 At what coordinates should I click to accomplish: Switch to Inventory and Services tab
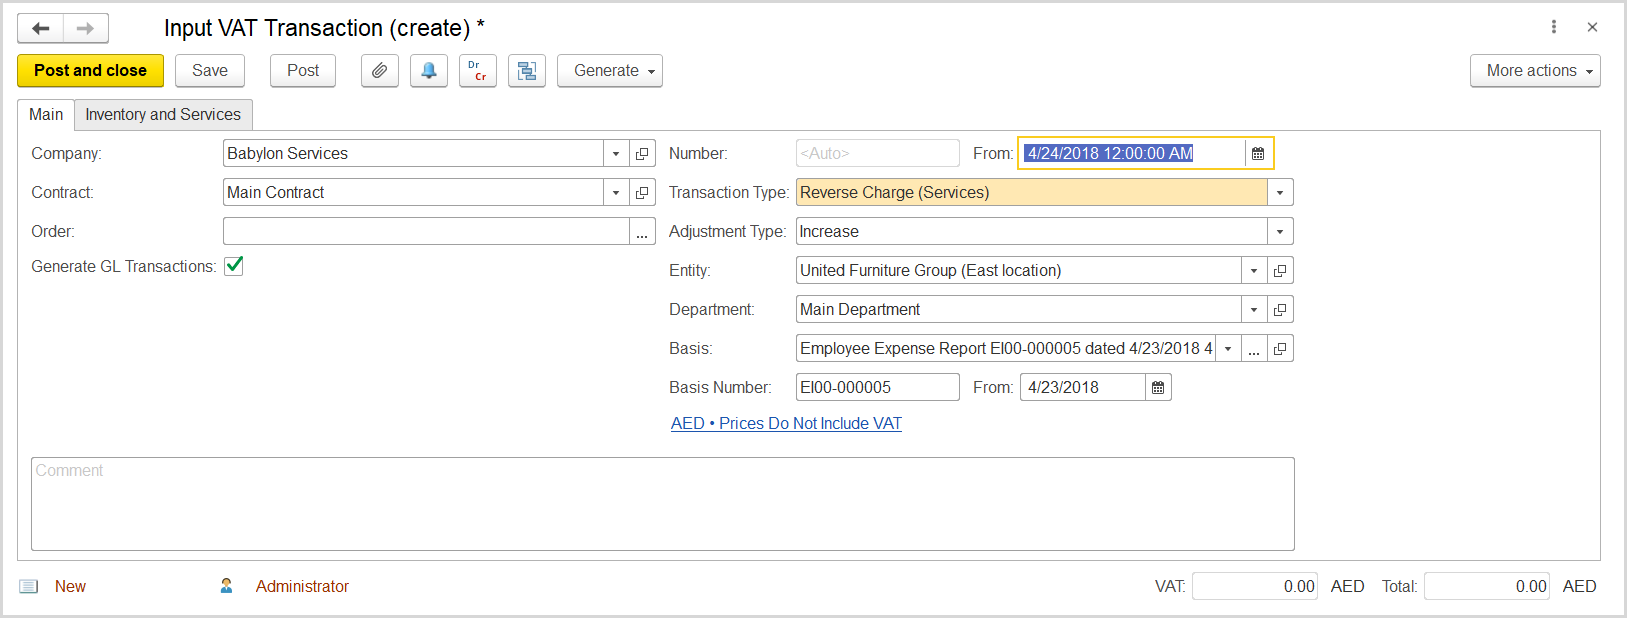click(x=163, y=114)
